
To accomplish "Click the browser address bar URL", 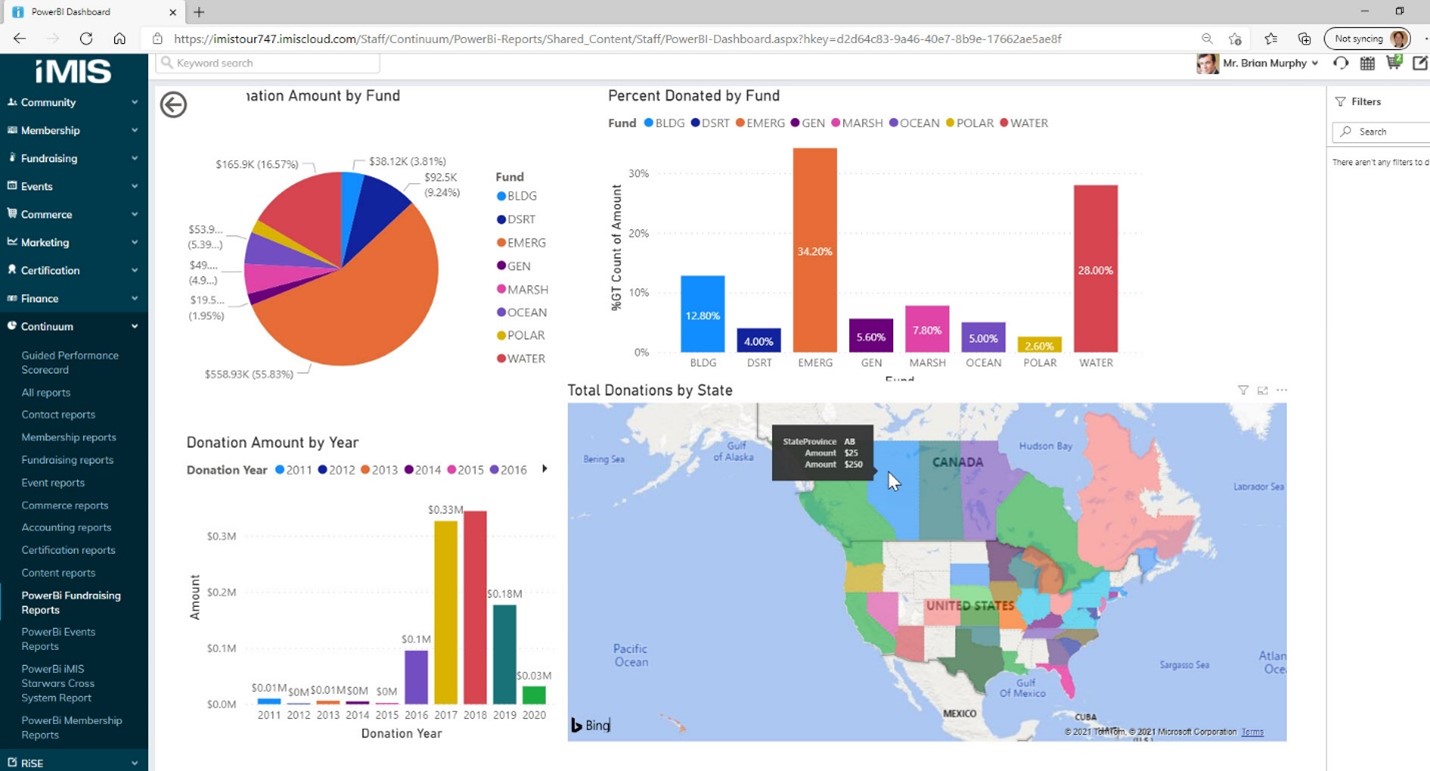I will point(617,39).
